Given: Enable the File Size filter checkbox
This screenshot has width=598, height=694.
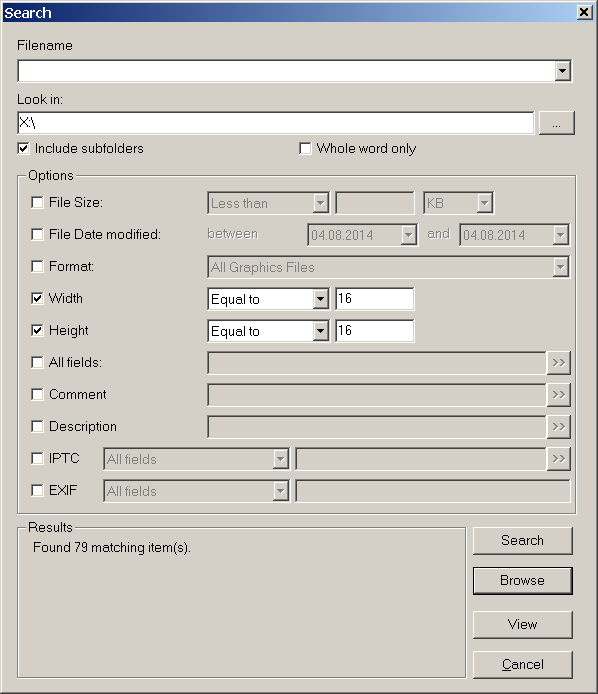Looking at the screenshot, I should (x=37, y=202).
